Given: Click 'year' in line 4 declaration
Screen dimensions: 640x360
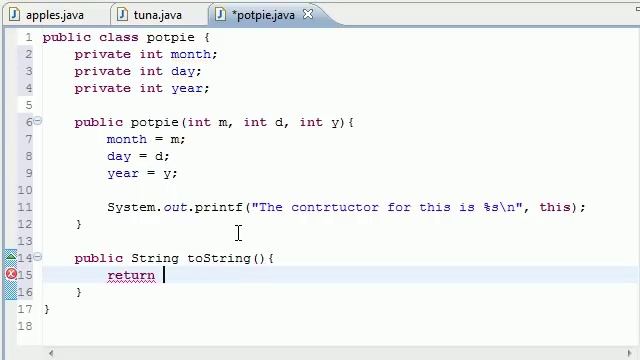Looking at the screenshot, I should (x=187, y=89).
